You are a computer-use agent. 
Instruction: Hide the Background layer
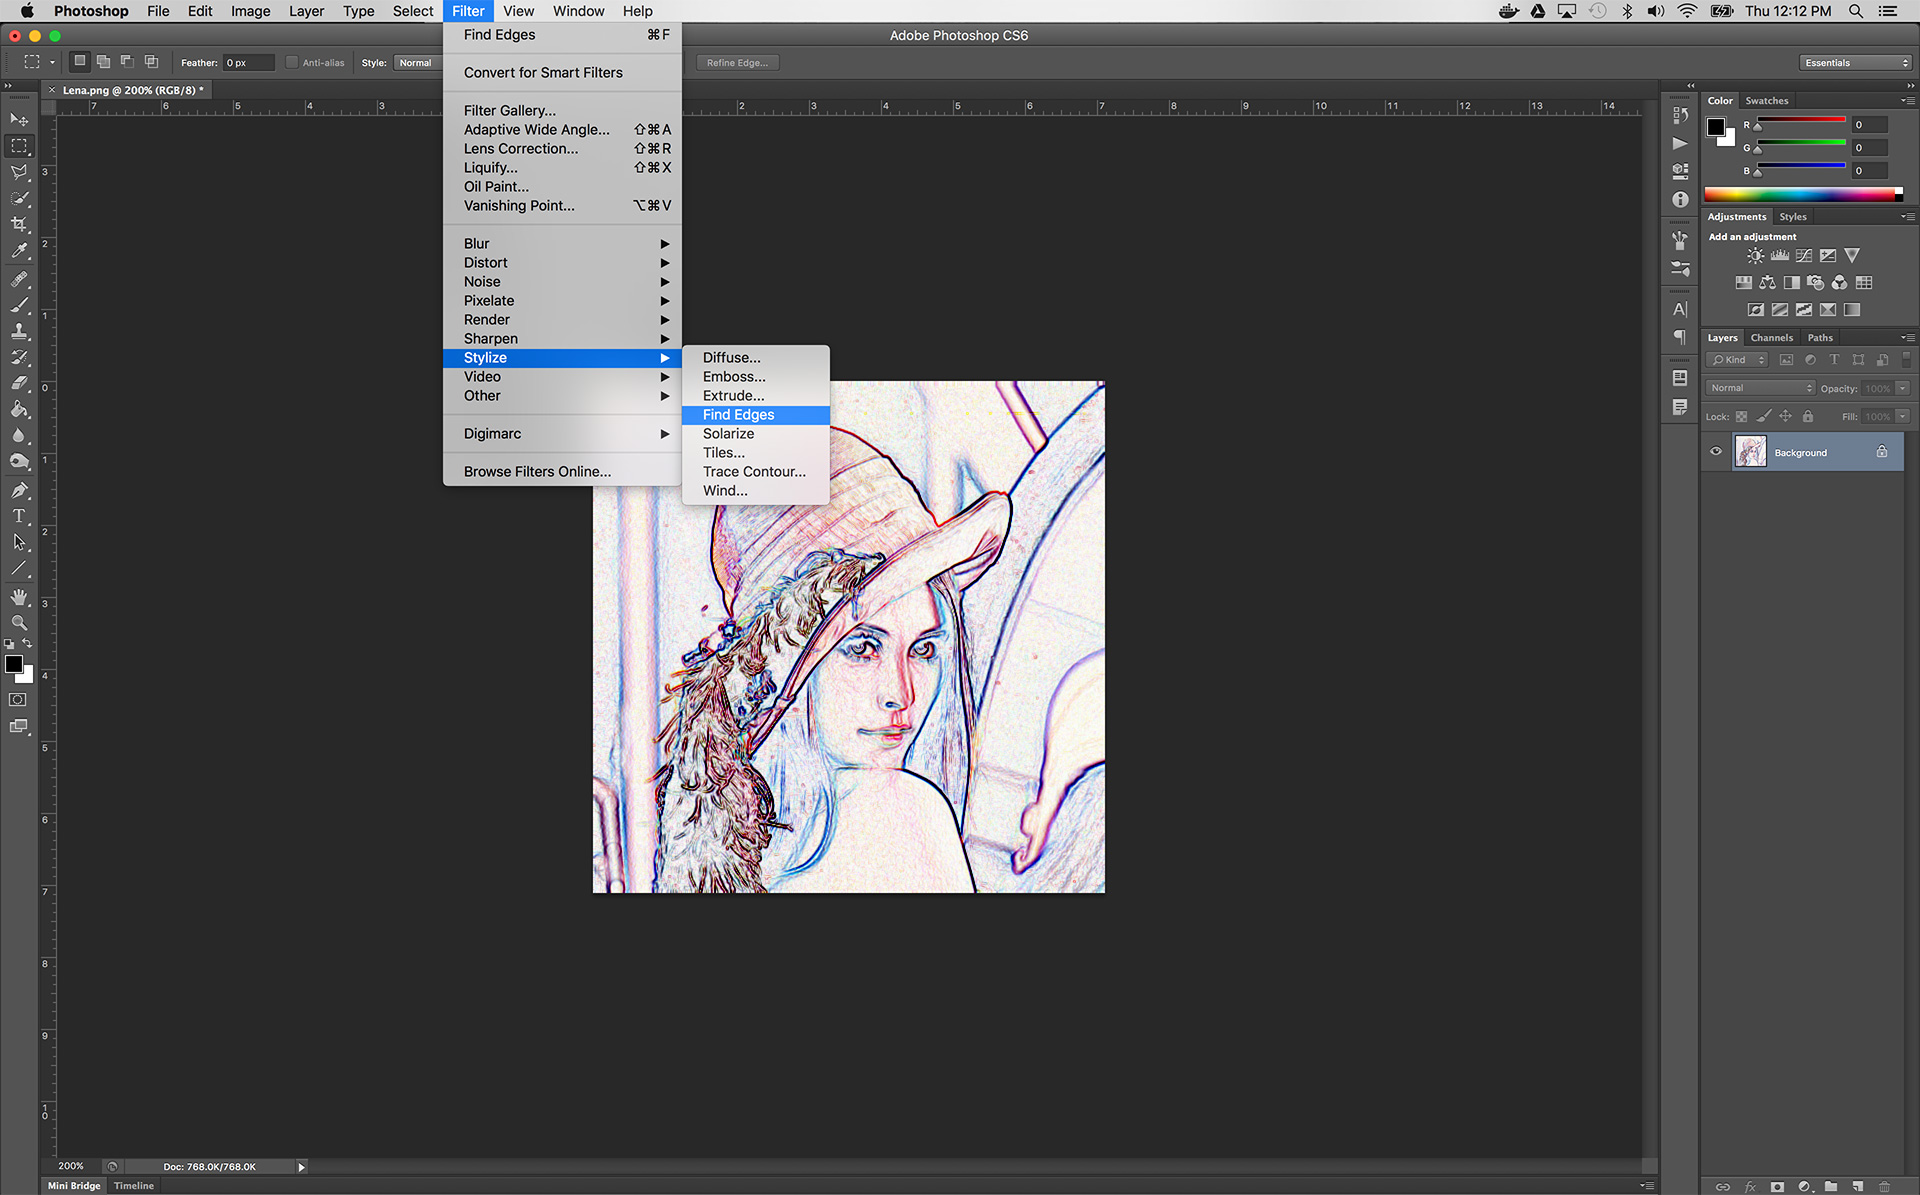coord(1716,452)
